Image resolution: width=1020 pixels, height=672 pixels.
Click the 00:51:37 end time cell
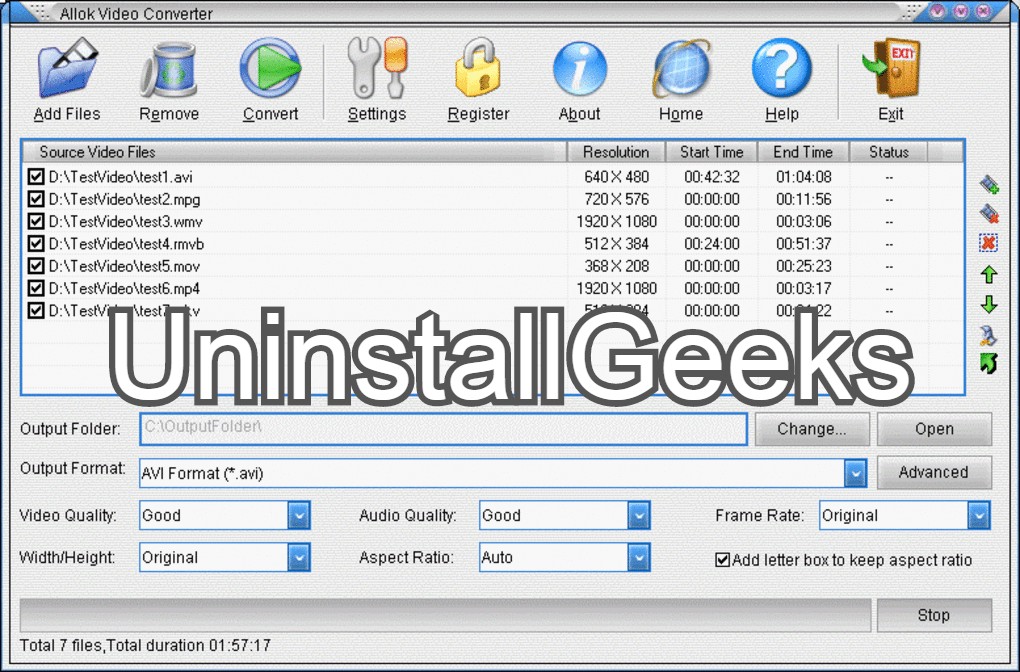pyautogui.click(x=803, y=243)
